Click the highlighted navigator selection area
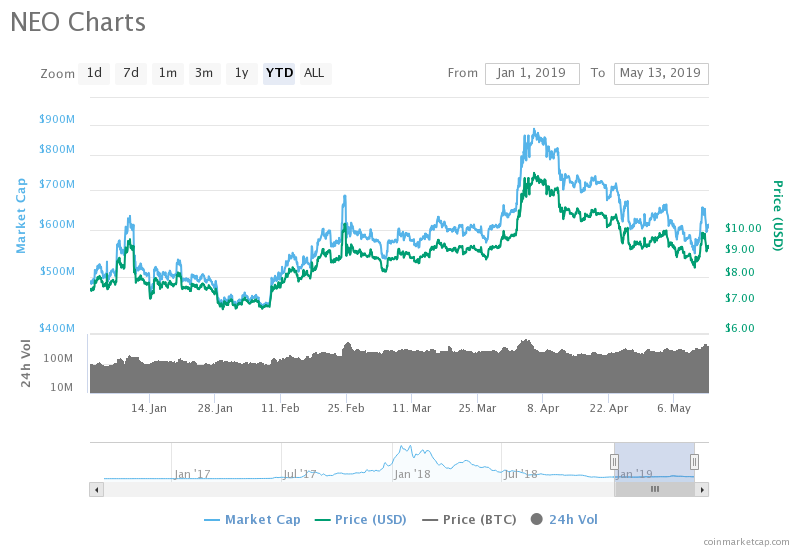 (x=655, y=462)
